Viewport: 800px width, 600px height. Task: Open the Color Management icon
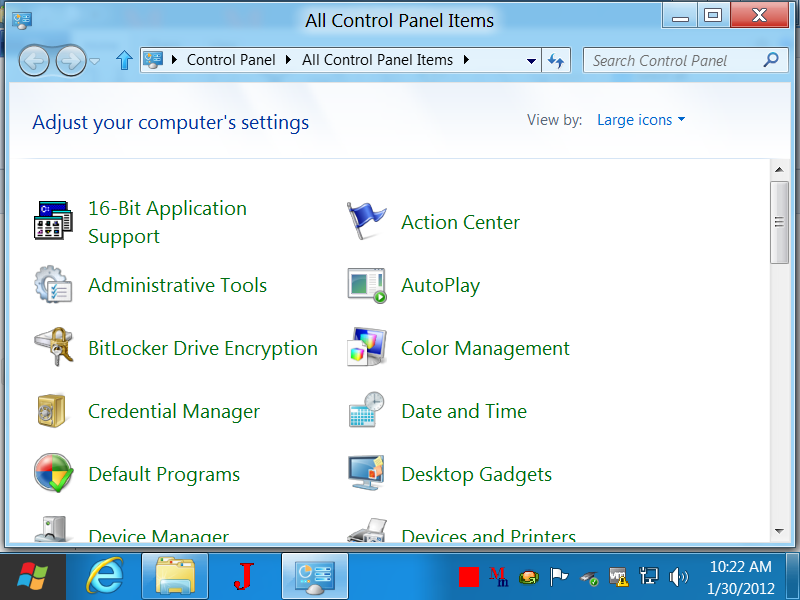[x=366, y=348]
